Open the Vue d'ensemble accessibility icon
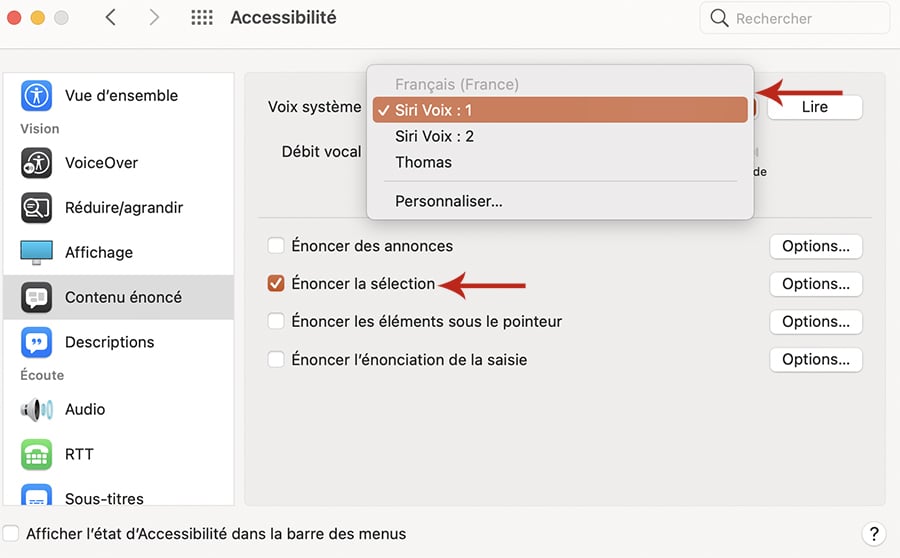 click(36, 95)
